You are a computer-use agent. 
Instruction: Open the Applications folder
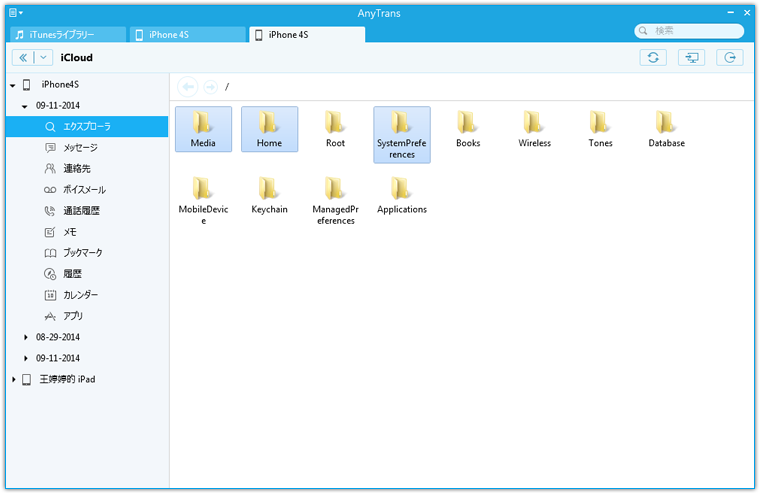[x=402, y=195]
